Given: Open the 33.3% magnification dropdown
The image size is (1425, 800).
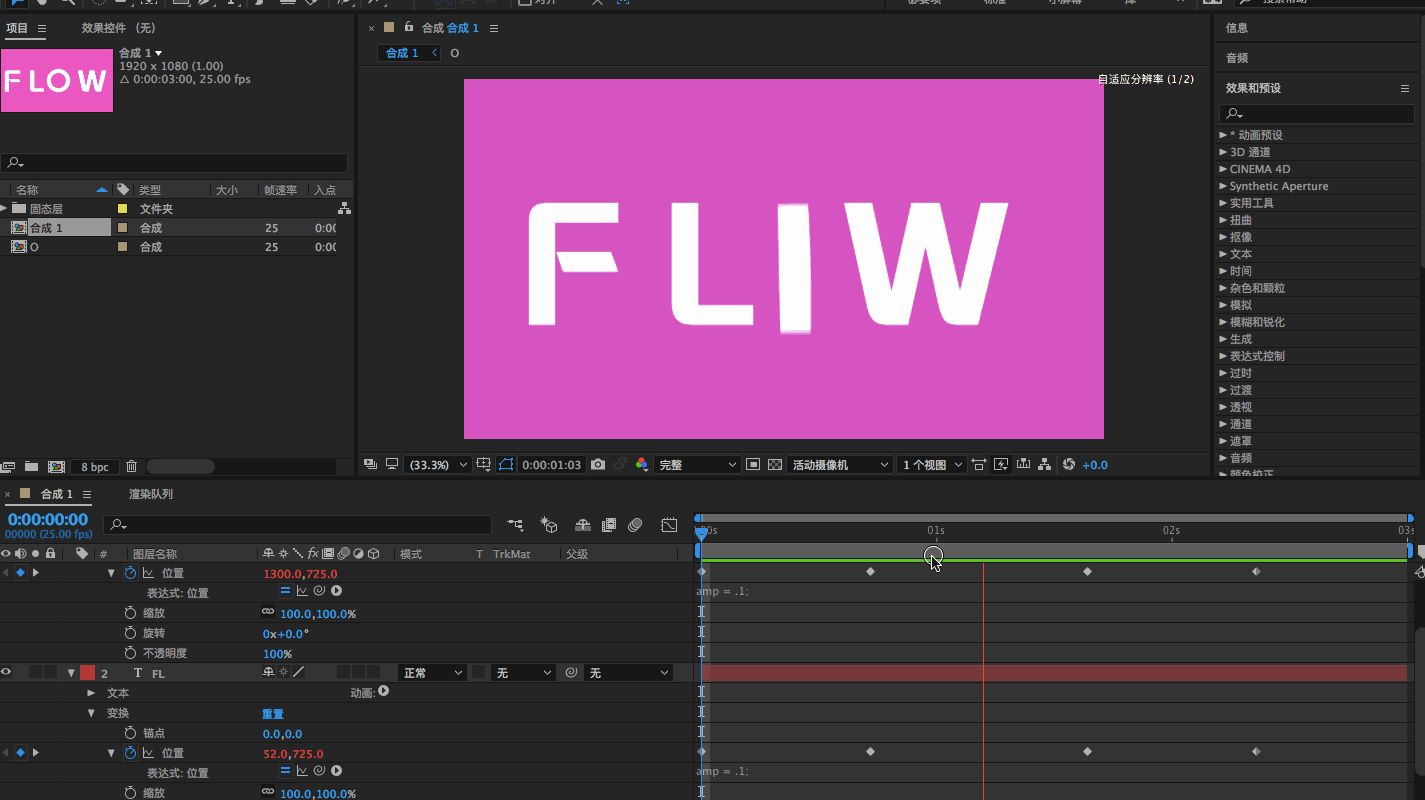Looking at the screenshot, I should (x=440, y=465).
